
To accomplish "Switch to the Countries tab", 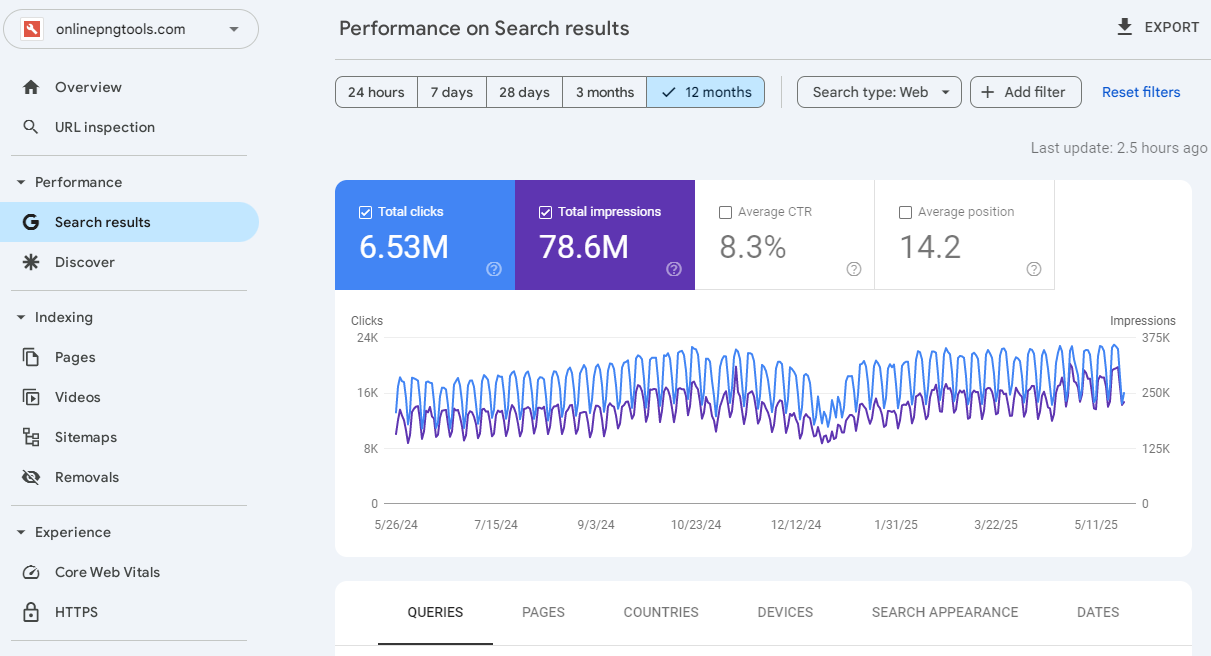I will pos(661,612).
